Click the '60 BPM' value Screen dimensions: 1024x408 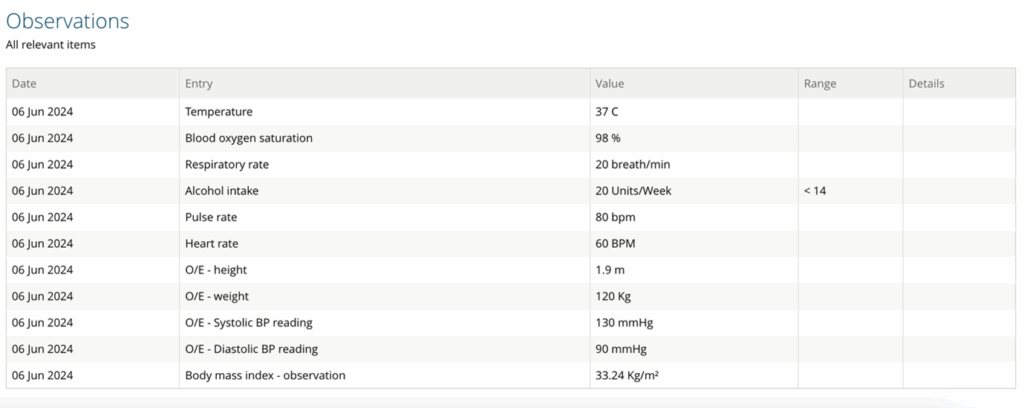(x=615, y=243)
